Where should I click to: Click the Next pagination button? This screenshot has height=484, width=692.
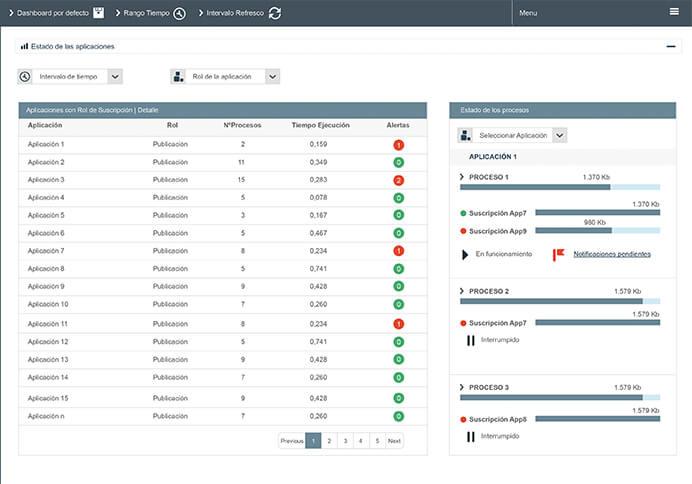pos(394,440)
